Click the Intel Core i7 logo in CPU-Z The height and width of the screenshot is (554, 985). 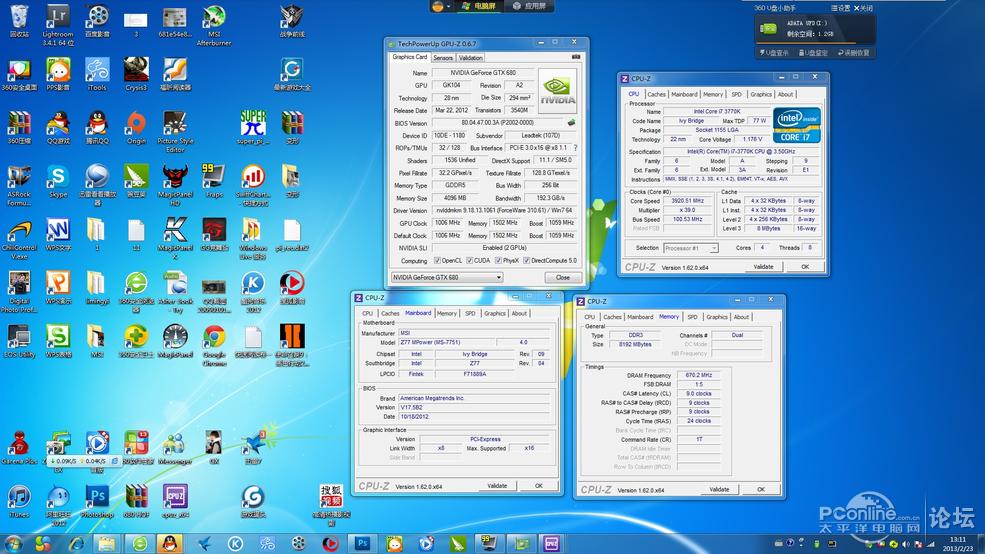click(x=796, y=125)
